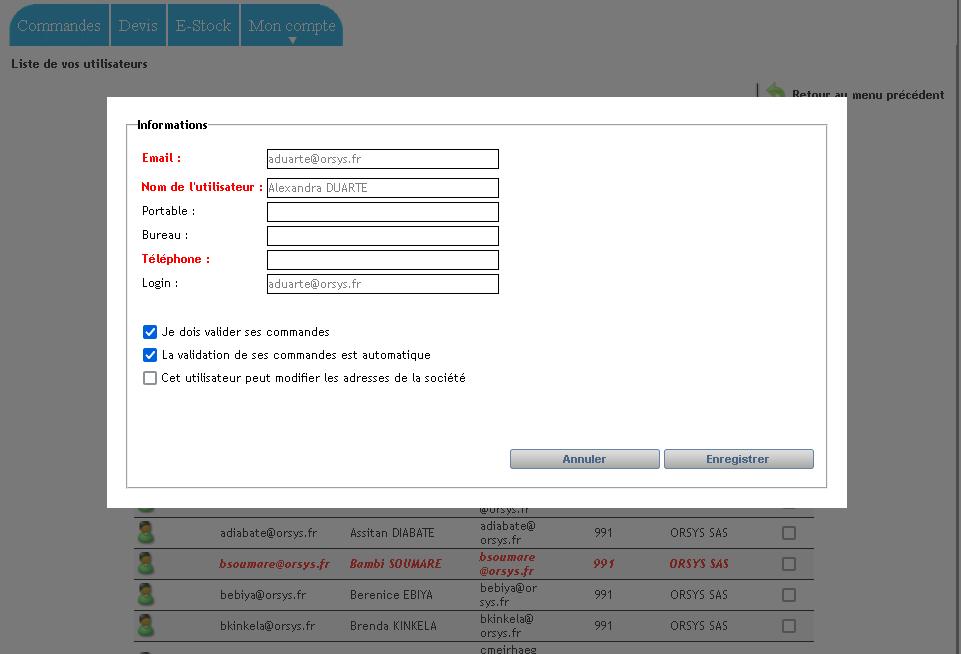Click the Portable input field
Image resolution: width=961 pixels, height=654 pixels.
(x=382, y=211)
